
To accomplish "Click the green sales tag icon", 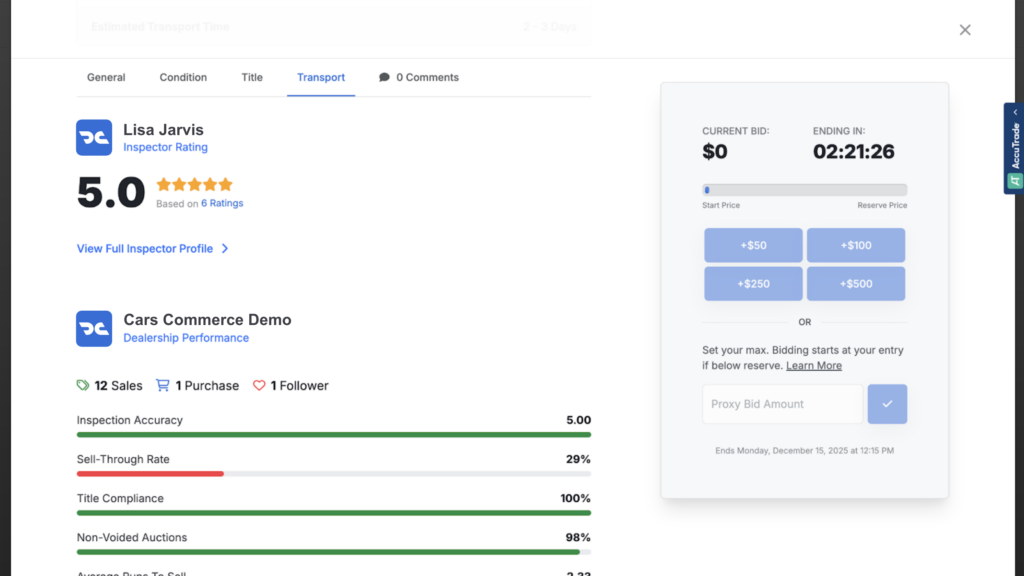I will (83, 385).
